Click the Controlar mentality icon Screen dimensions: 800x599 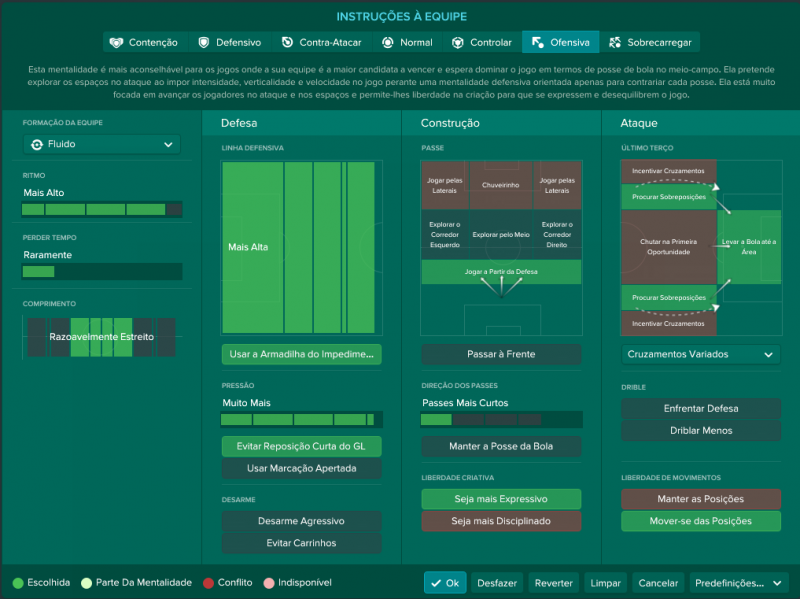click(458, 43)
